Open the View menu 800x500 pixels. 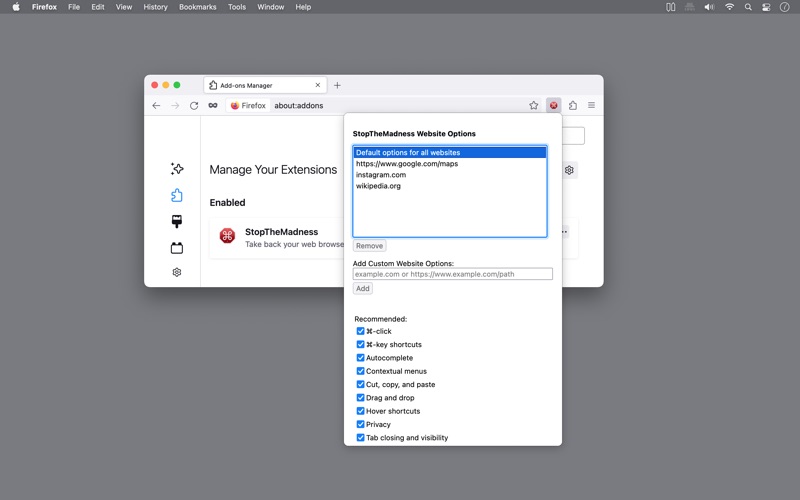click(123, 7)
